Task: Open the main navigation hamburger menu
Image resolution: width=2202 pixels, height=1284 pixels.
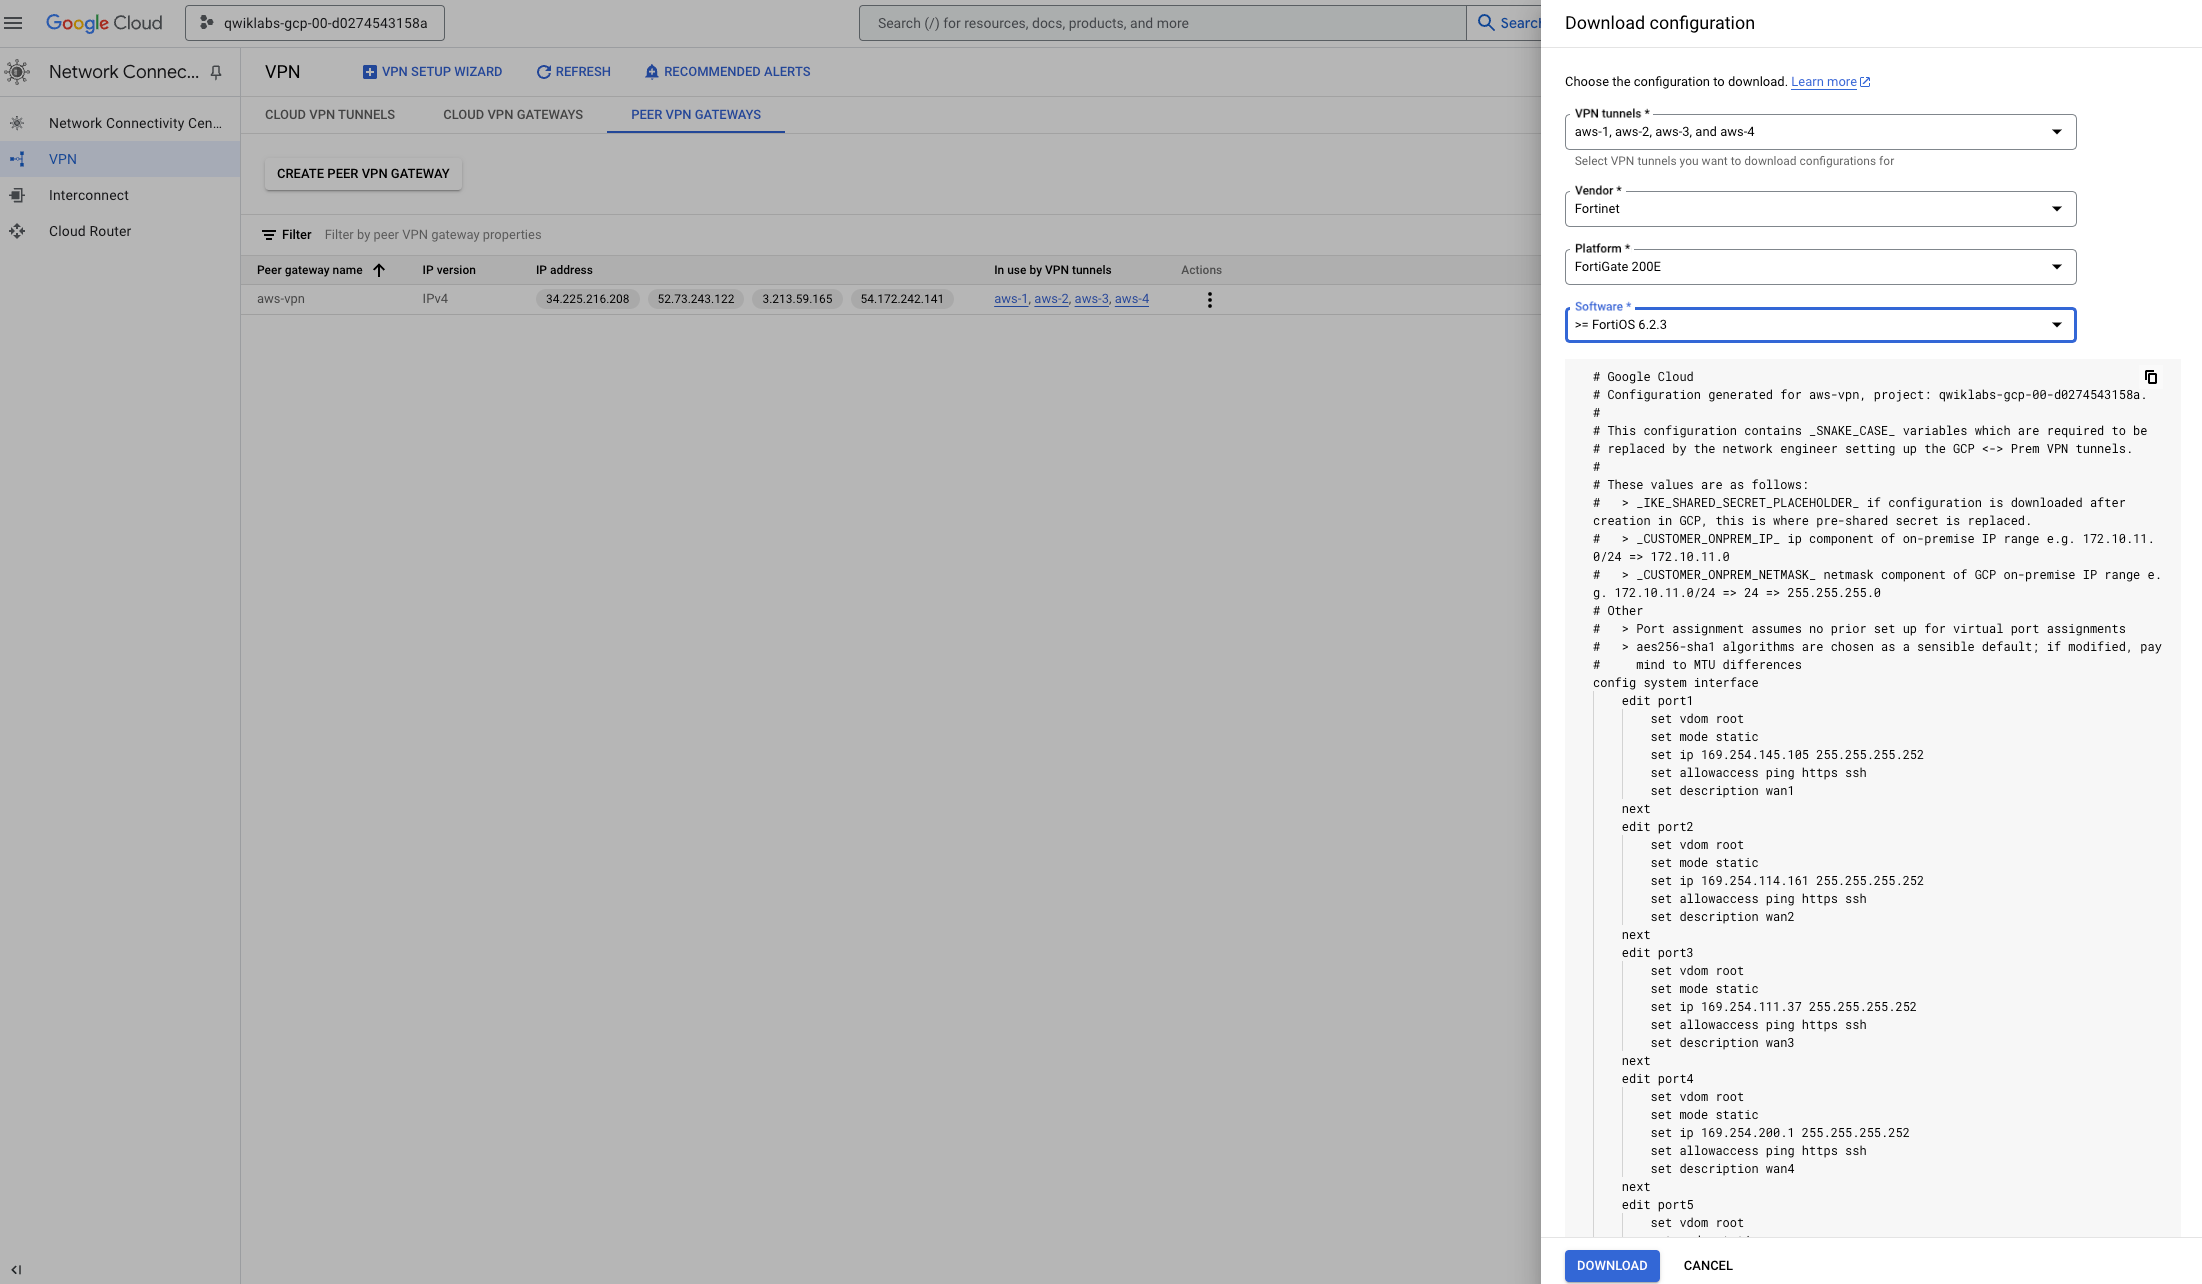Action: (x=13, y=22)
